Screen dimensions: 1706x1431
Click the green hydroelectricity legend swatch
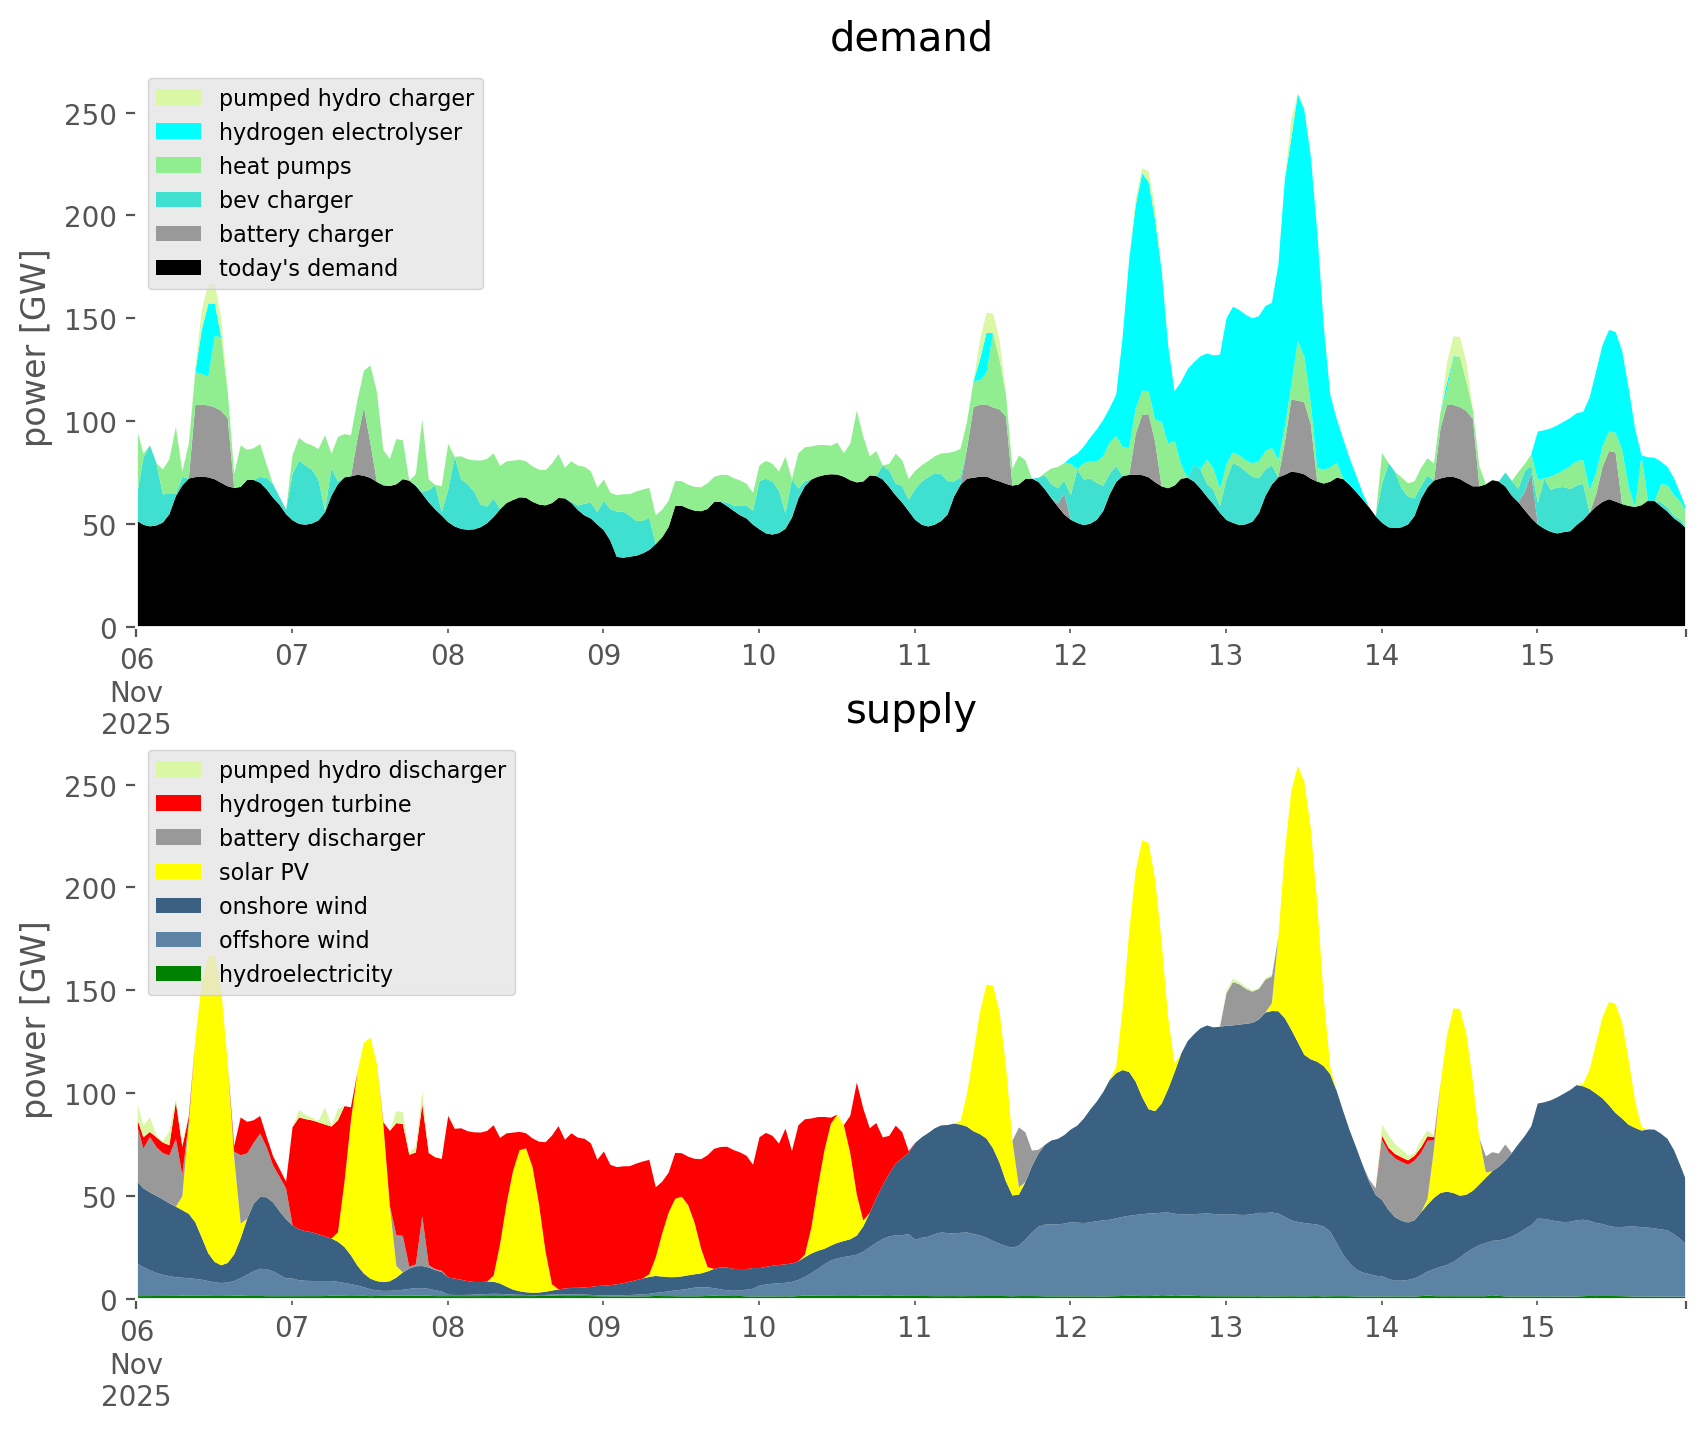(180, 974)
